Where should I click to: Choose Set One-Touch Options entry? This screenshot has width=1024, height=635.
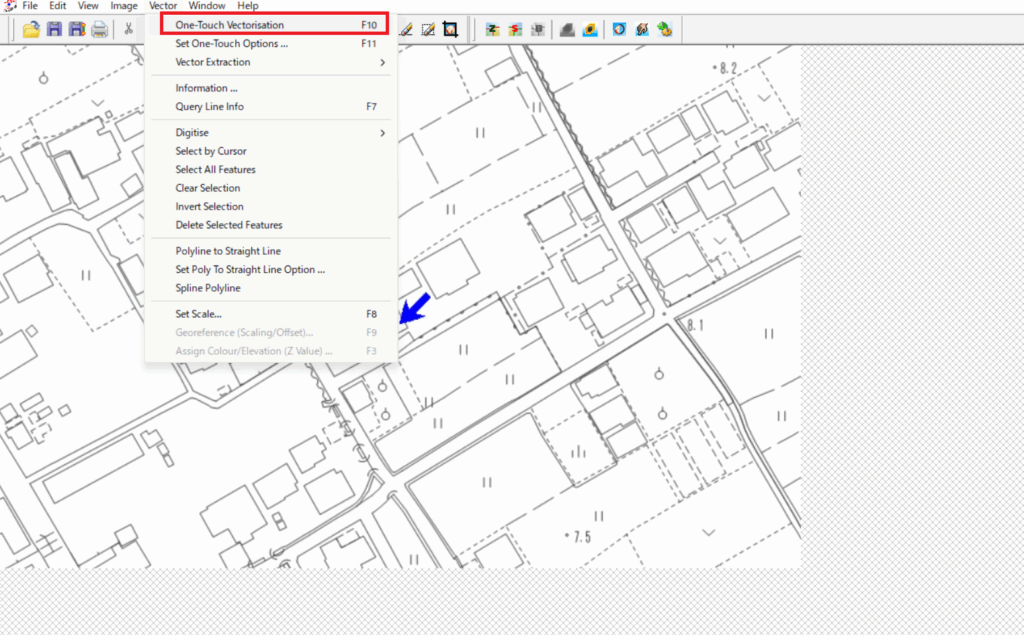click(271, 44)
